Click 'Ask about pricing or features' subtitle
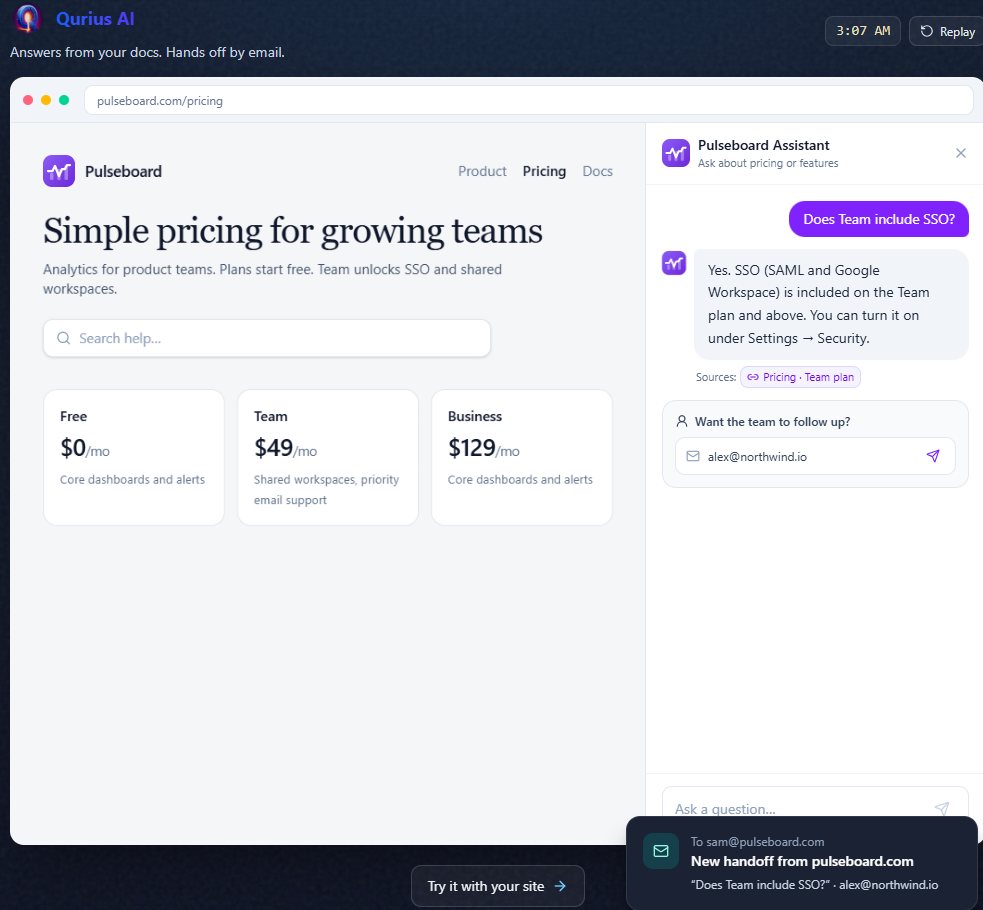Screen dimensions: 983x910 (768, 163)
